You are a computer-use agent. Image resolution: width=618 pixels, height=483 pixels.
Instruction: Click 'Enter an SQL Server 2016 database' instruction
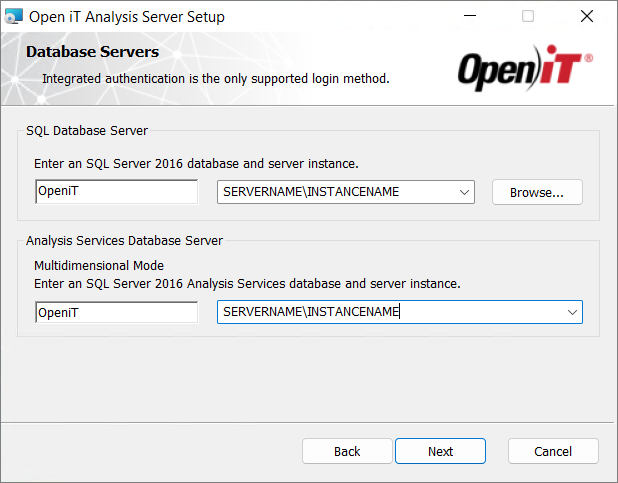[x=196, y=163]
